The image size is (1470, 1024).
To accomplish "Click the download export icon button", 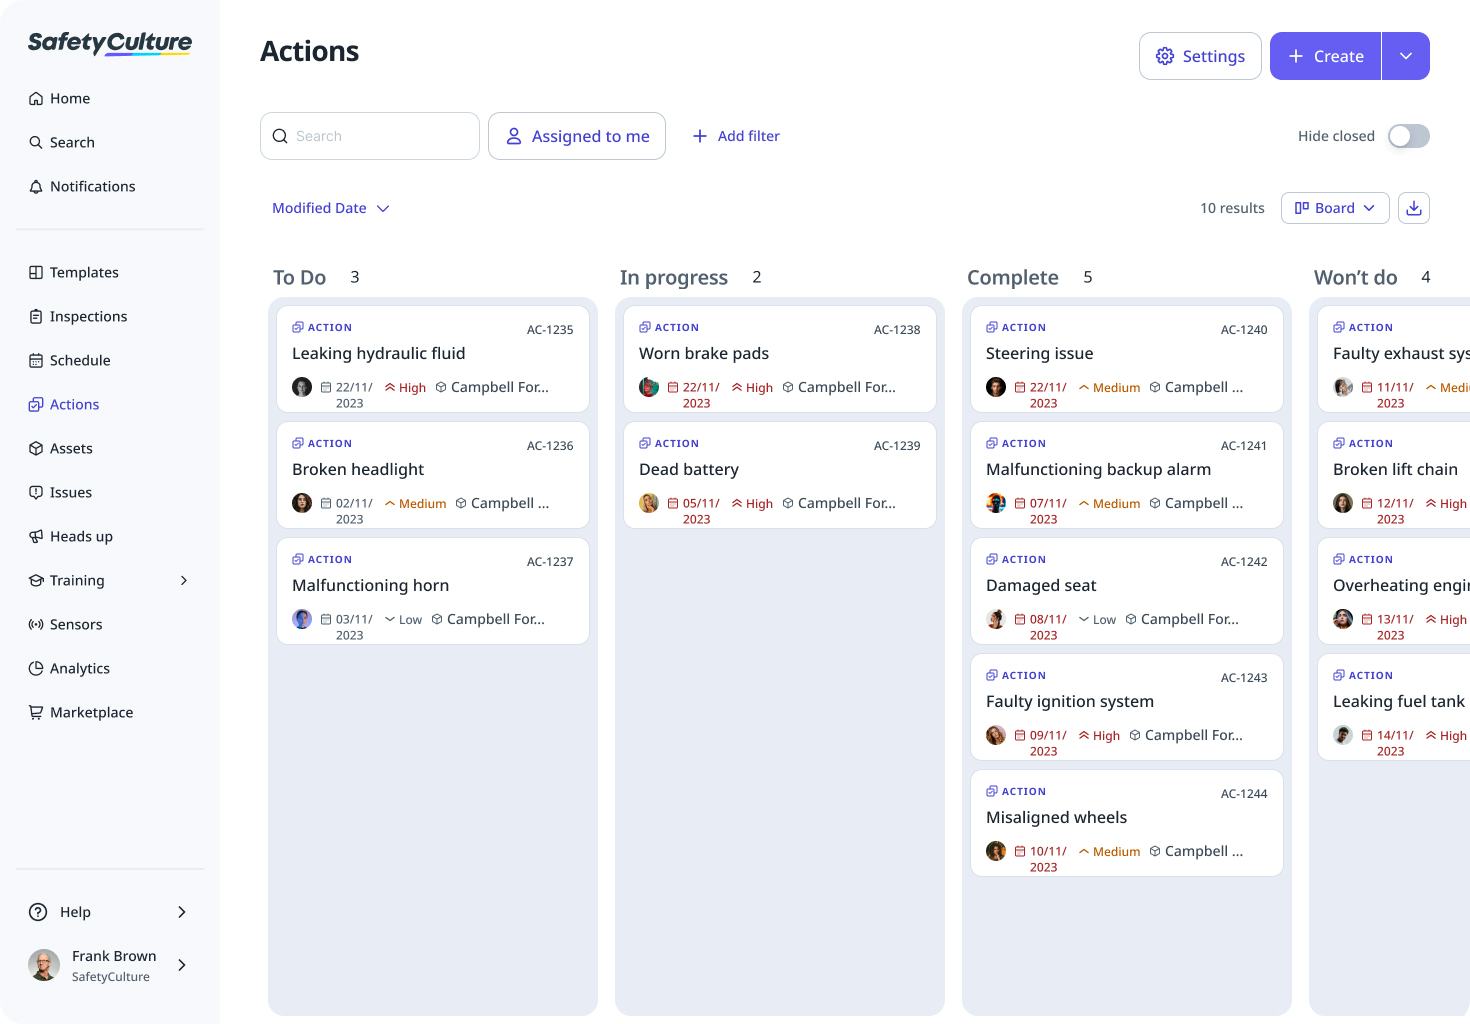I will coord(1413,208).
